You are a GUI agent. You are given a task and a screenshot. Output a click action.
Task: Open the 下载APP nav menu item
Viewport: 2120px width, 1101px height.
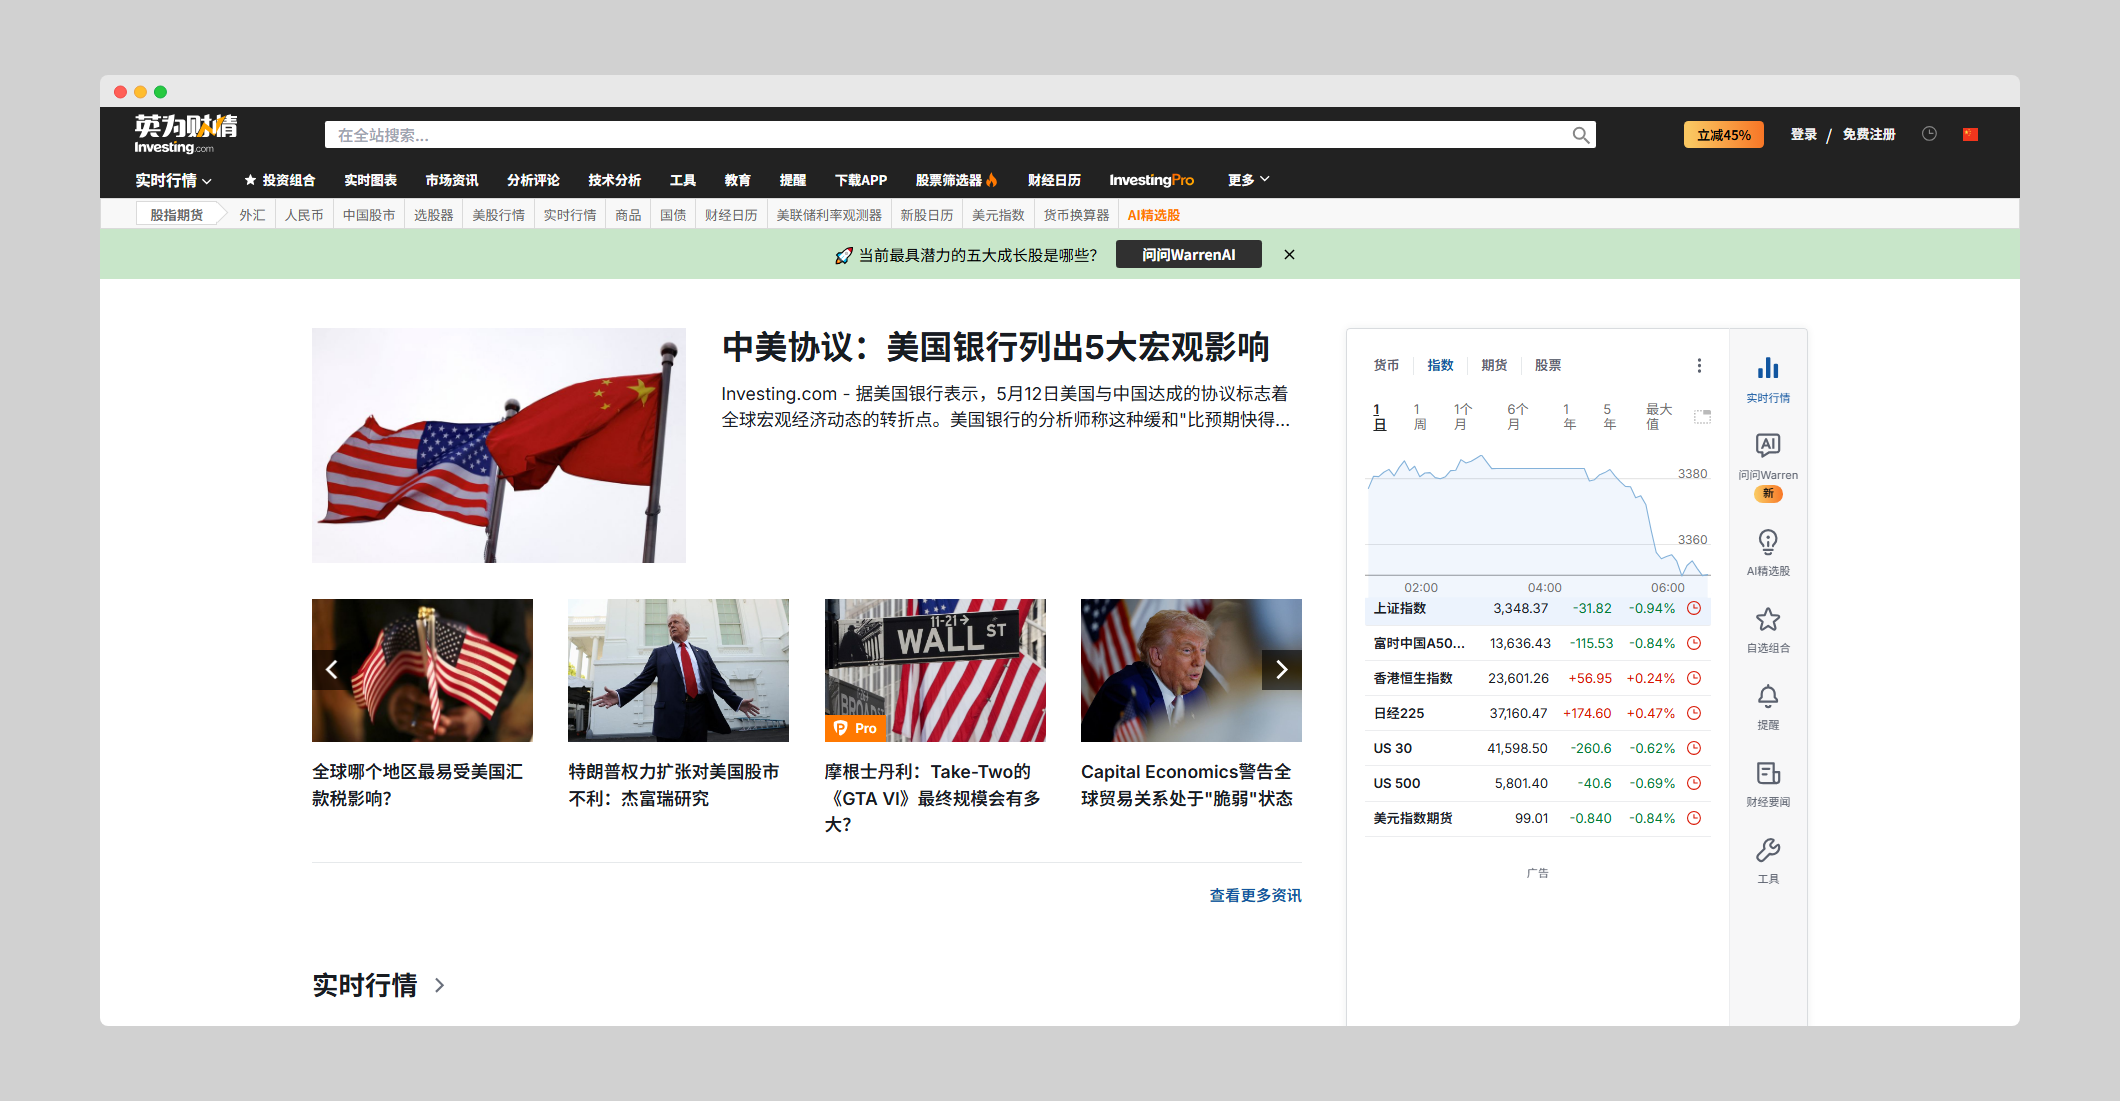861,180
